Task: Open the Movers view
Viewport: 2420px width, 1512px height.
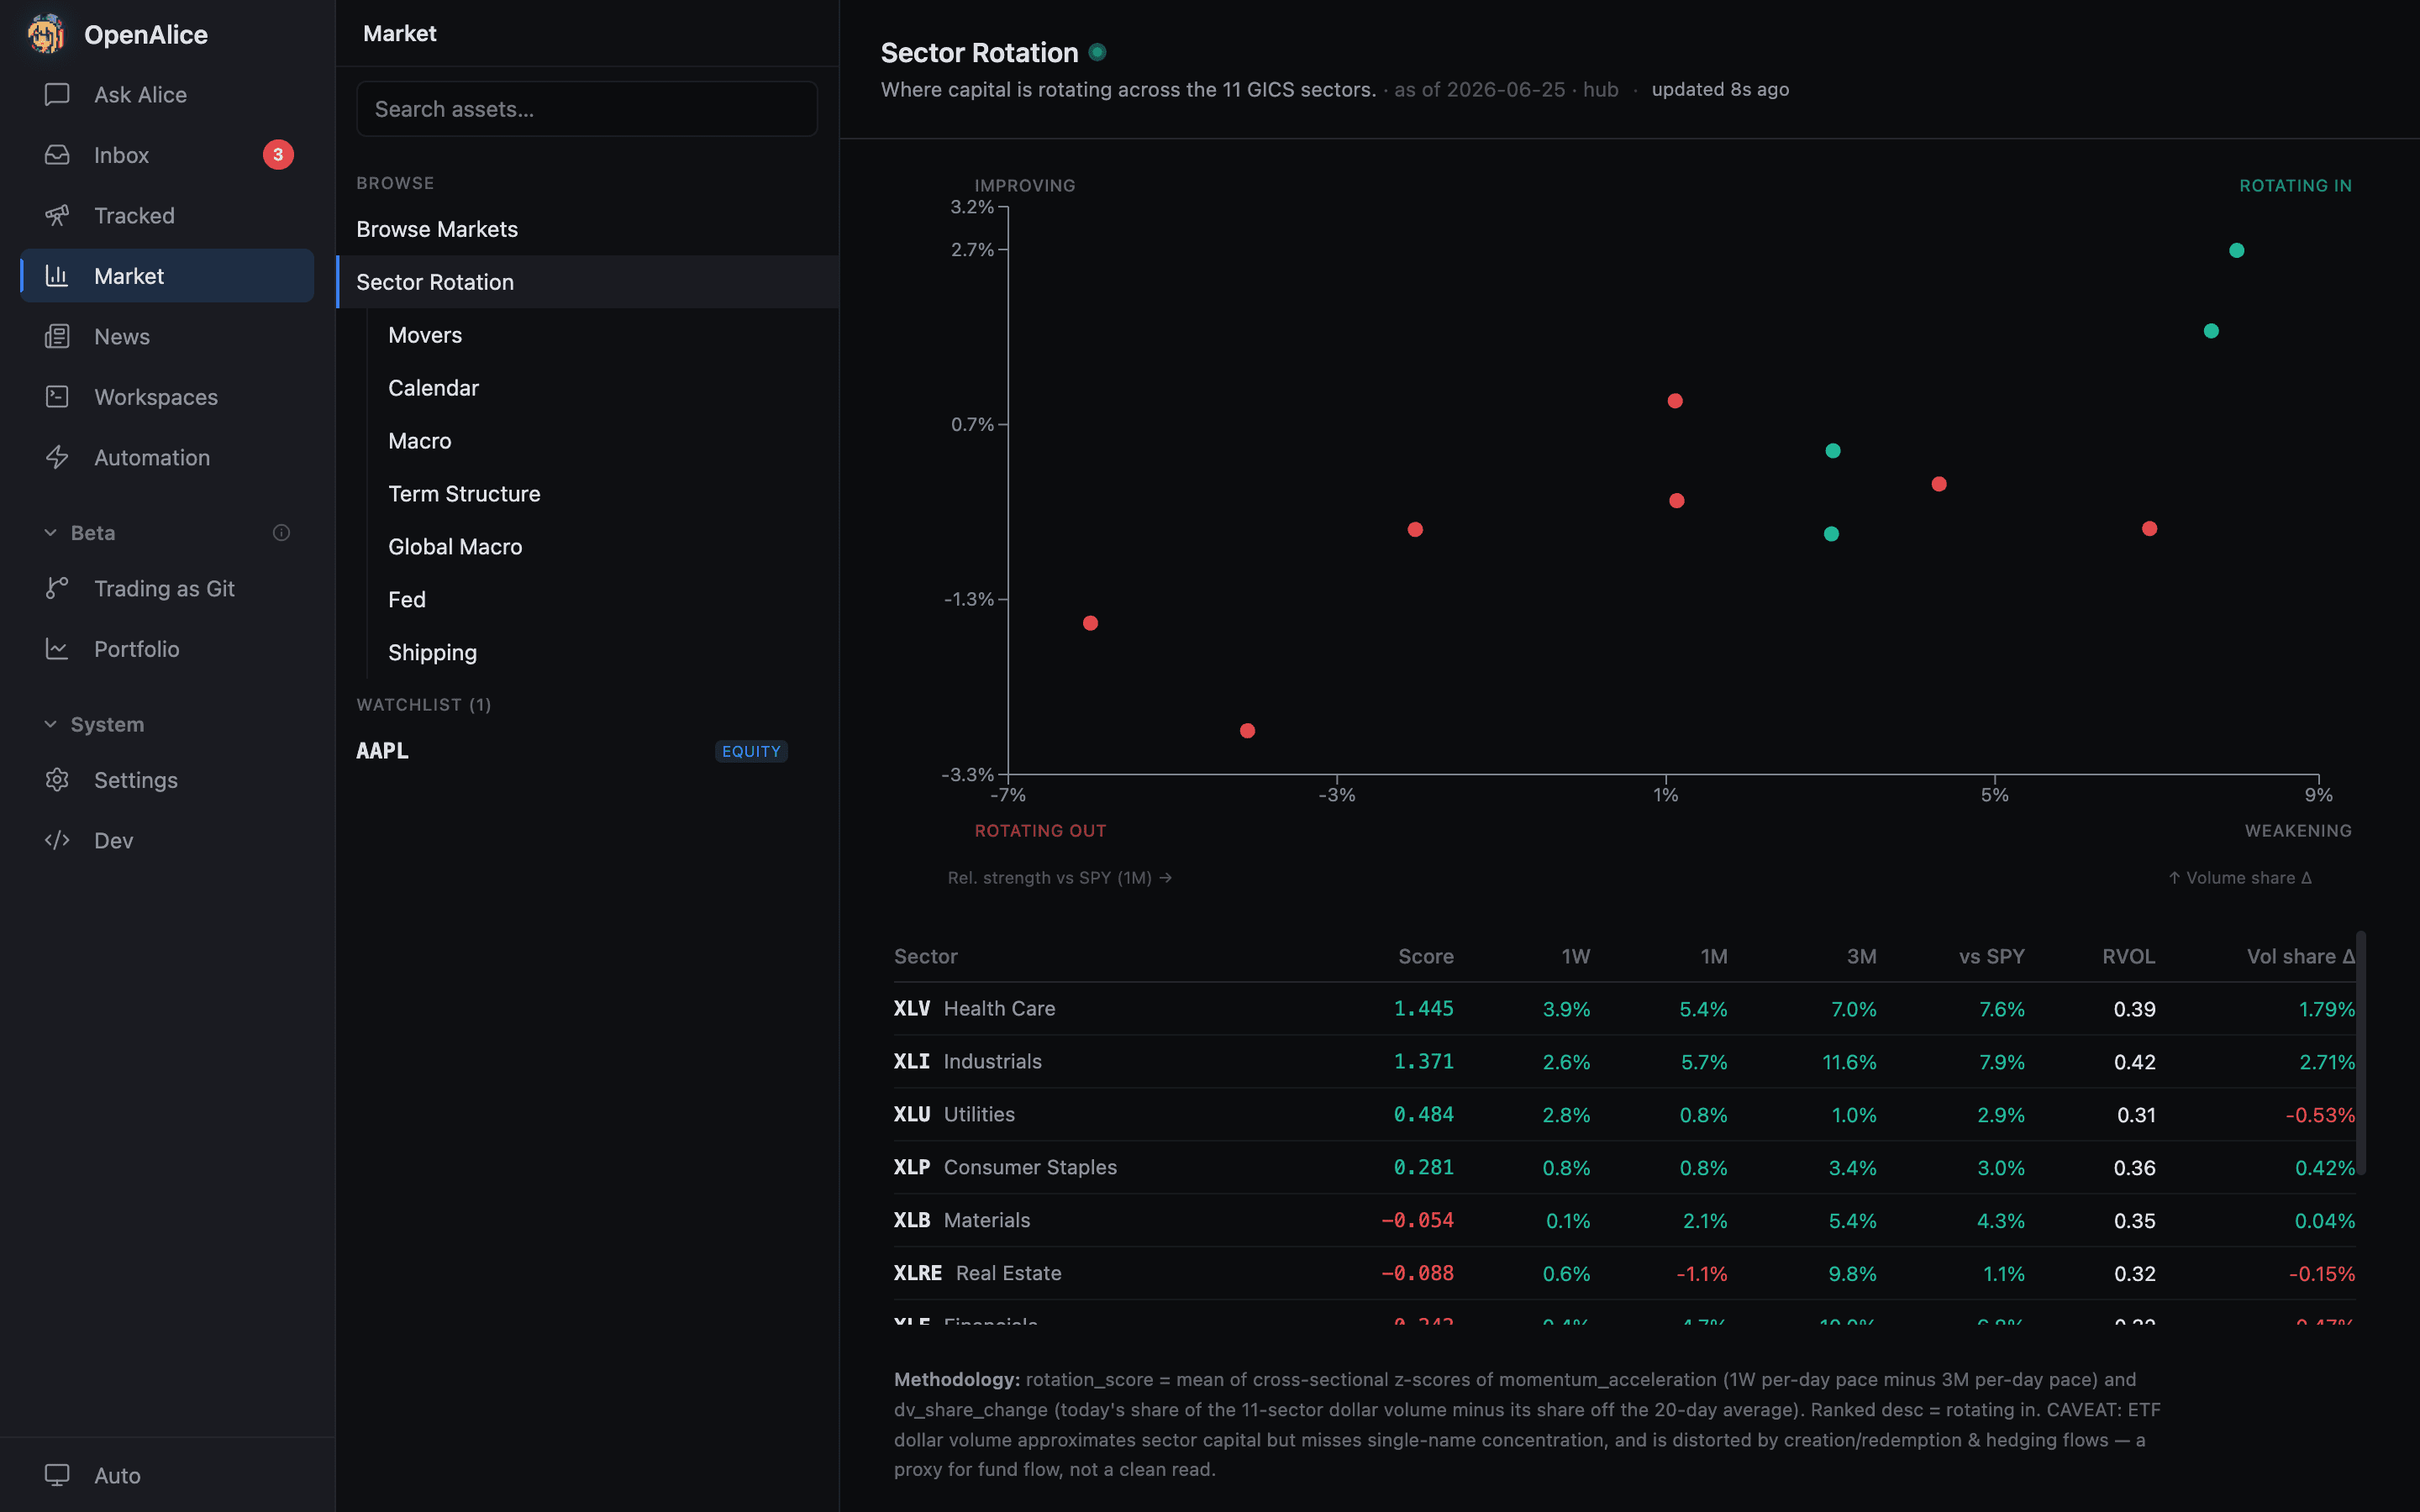Action: [x=603, y=335]
